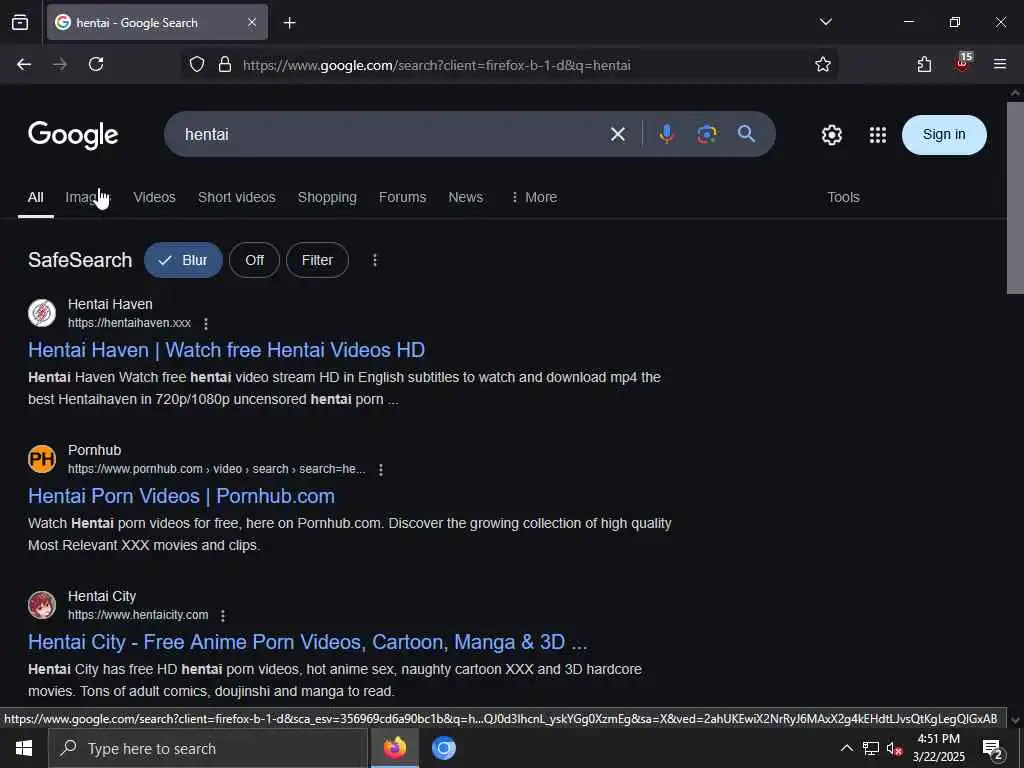
Task: Switch to Firefox in the taskbar
Action: (394, 748)
